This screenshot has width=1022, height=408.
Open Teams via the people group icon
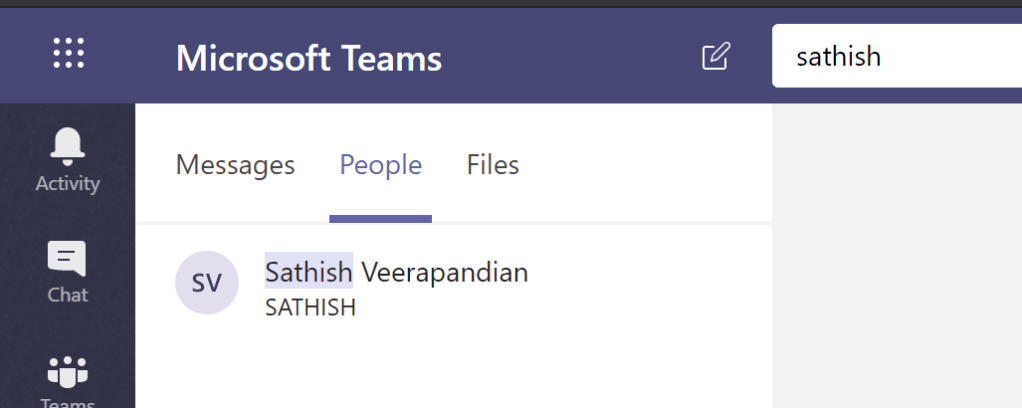pos(68,370)
